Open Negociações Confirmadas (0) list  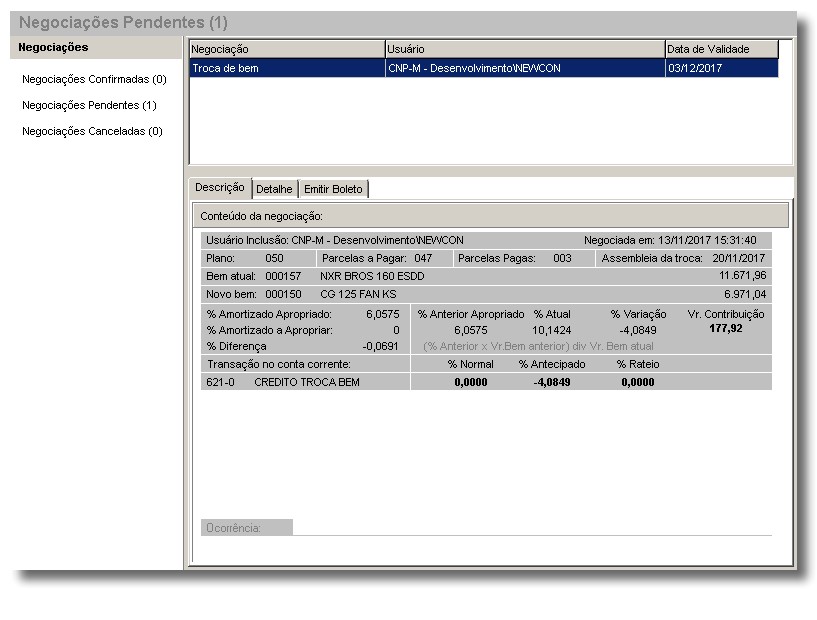(94, 79)
